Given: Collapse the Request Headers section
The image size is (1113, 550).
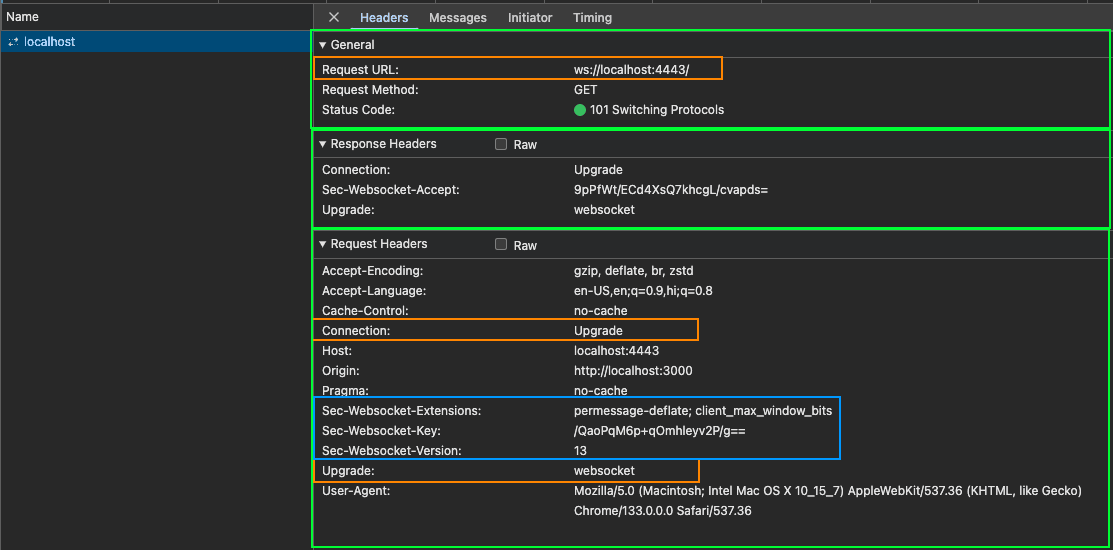Looking at the screenshot, I should [323, 244].
